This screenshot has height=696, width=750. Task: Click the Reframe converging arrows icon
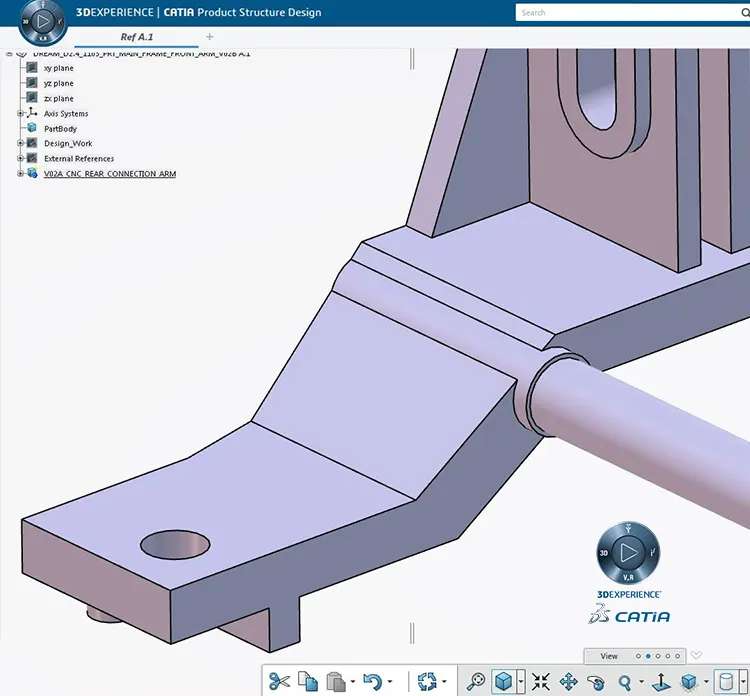[541, 681]
